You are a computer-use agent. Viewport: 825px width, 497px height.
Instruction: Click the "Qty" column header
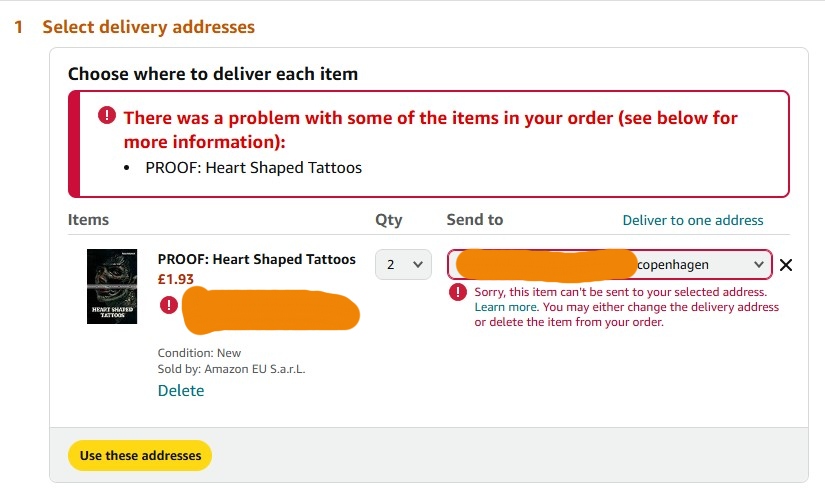point(388,219)
